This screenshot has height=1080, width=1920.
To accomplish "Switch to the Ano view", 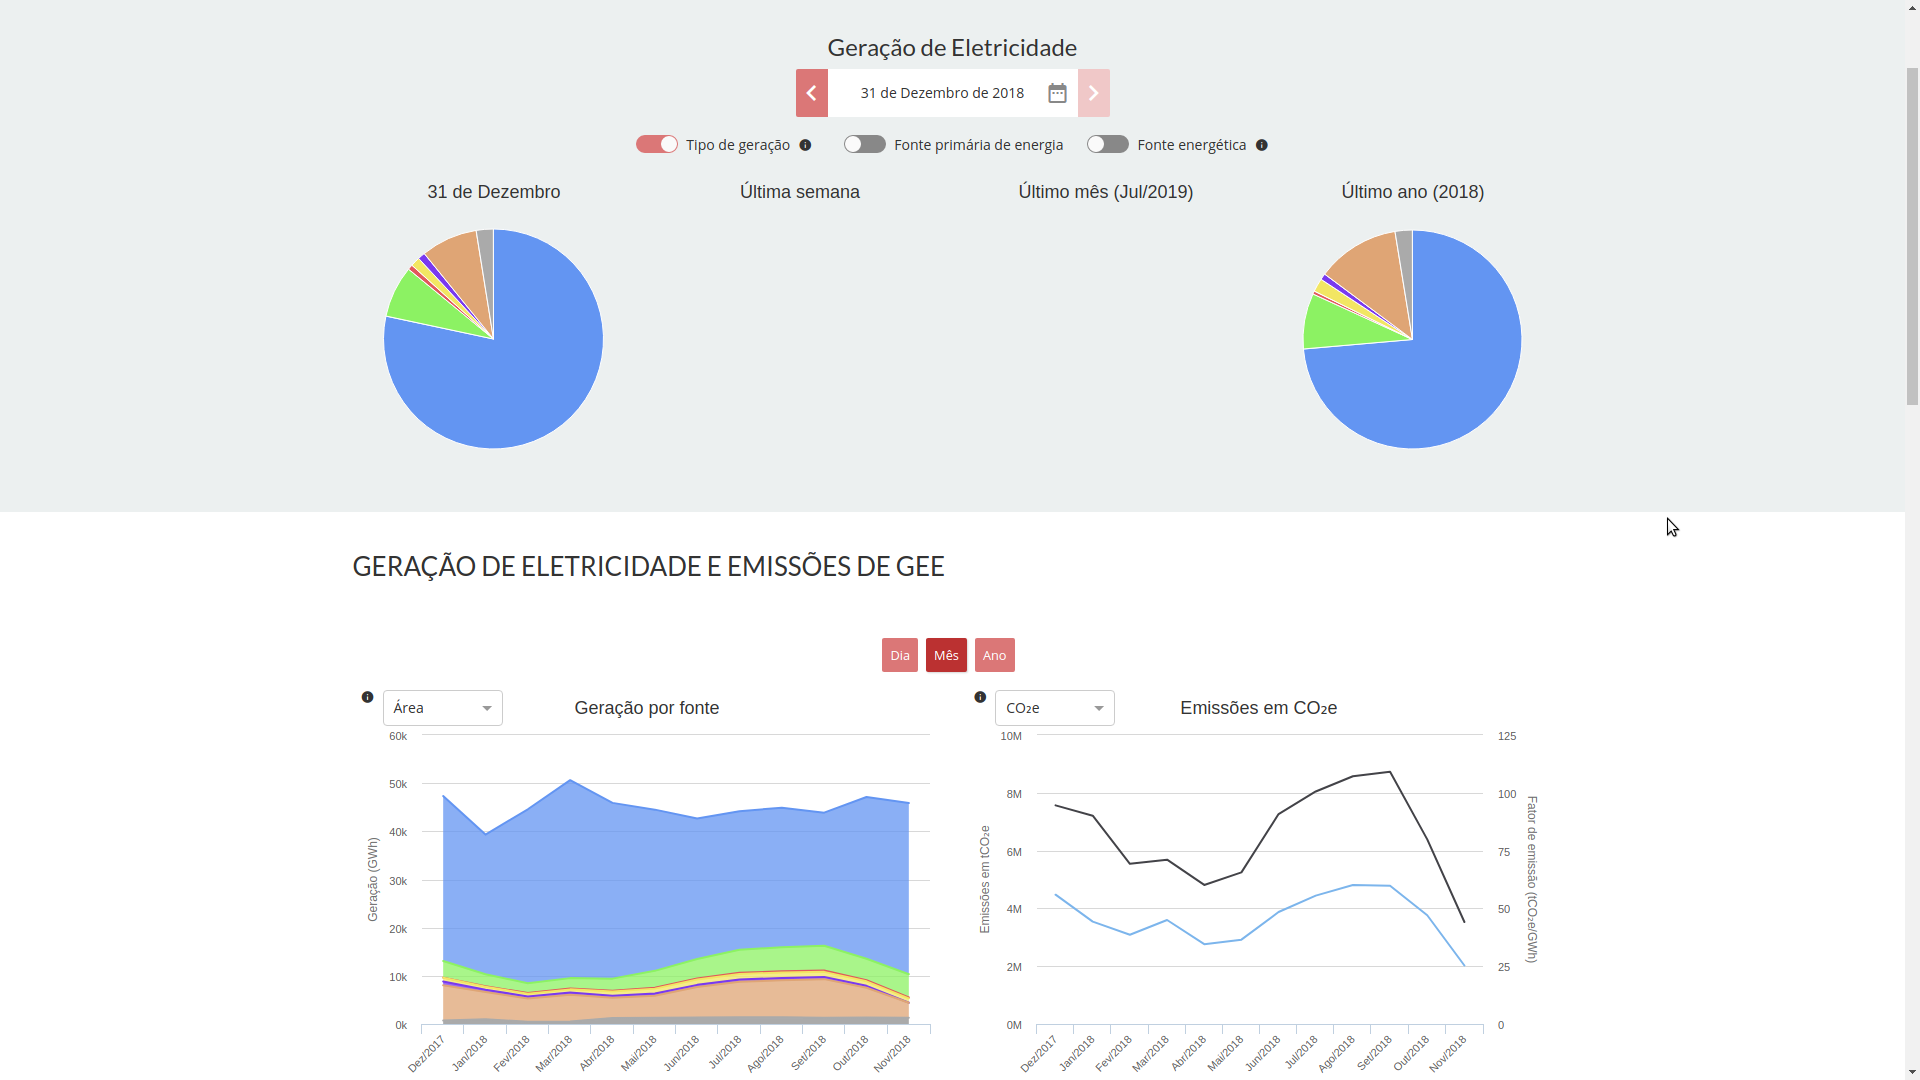I will click(x=994, y=655).
